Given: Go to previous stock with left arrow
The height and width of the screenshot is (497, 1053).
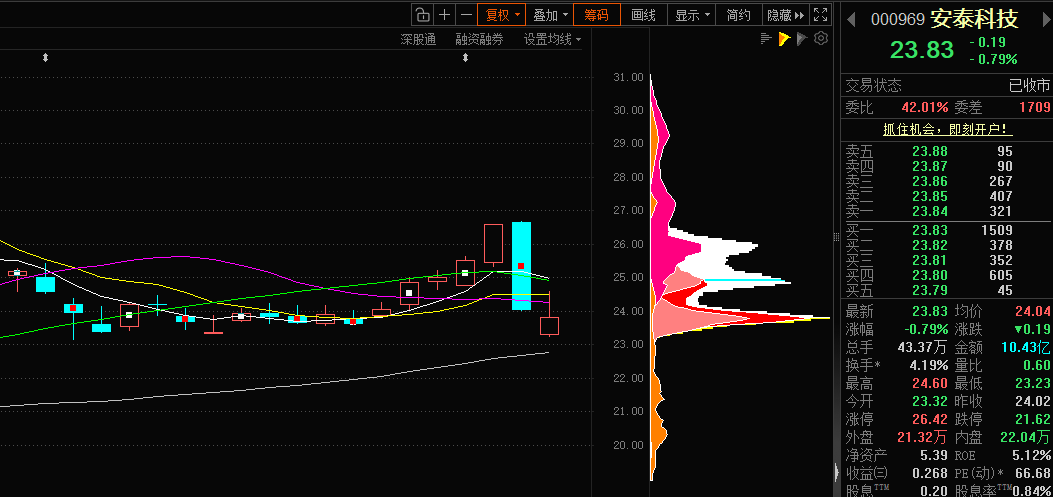Looking at the screenshot, I should (851, 19).
